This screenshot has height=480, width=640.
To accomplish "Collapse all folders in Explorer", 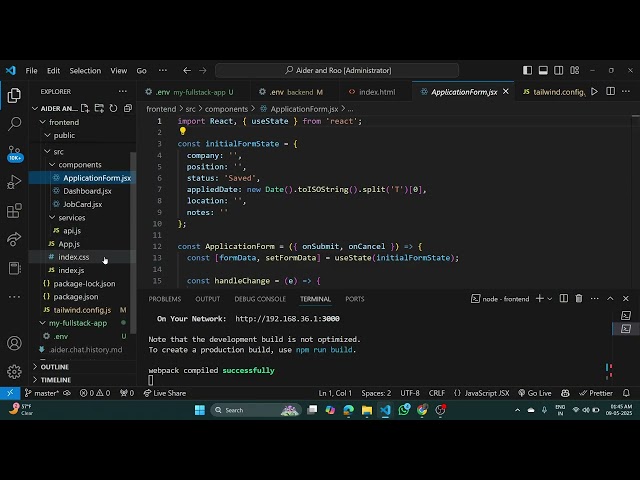I will [128, 108].
